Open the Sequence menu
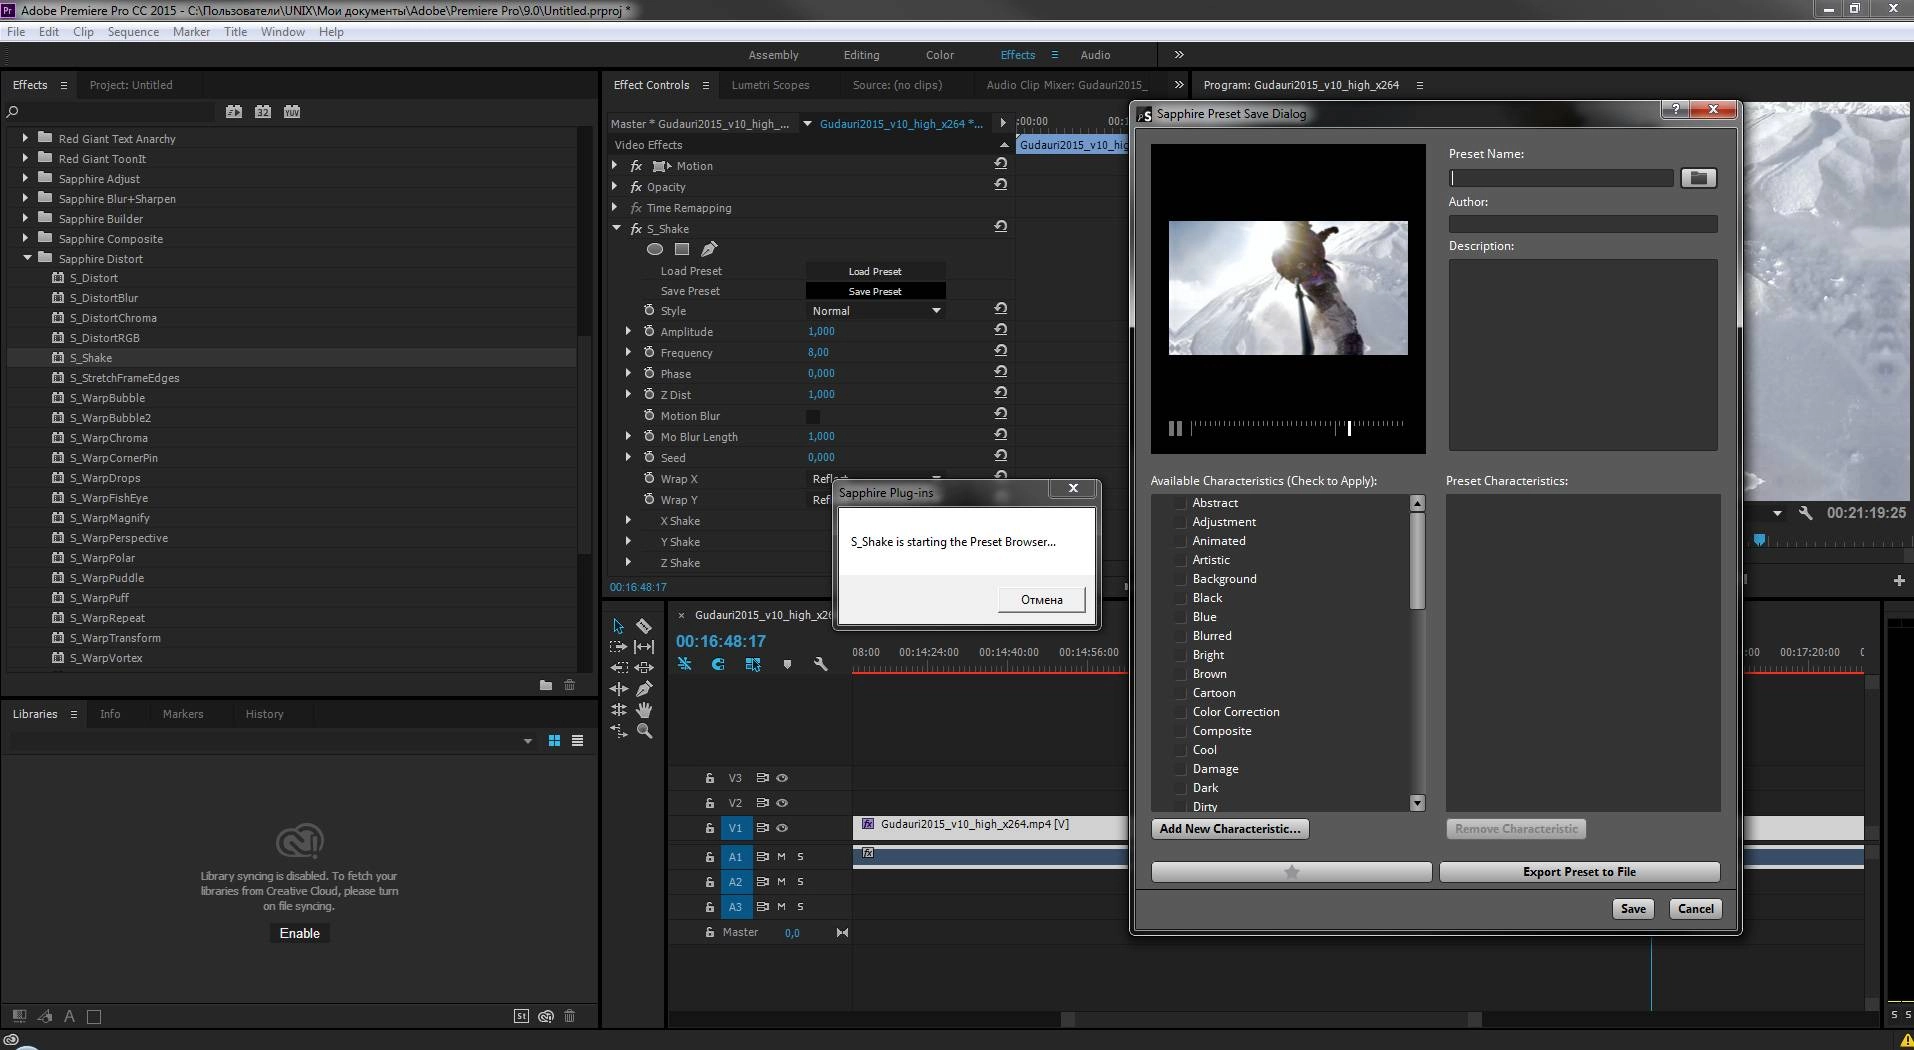The height and width of the screenshot is (1050, 1914). click(133, 32)
